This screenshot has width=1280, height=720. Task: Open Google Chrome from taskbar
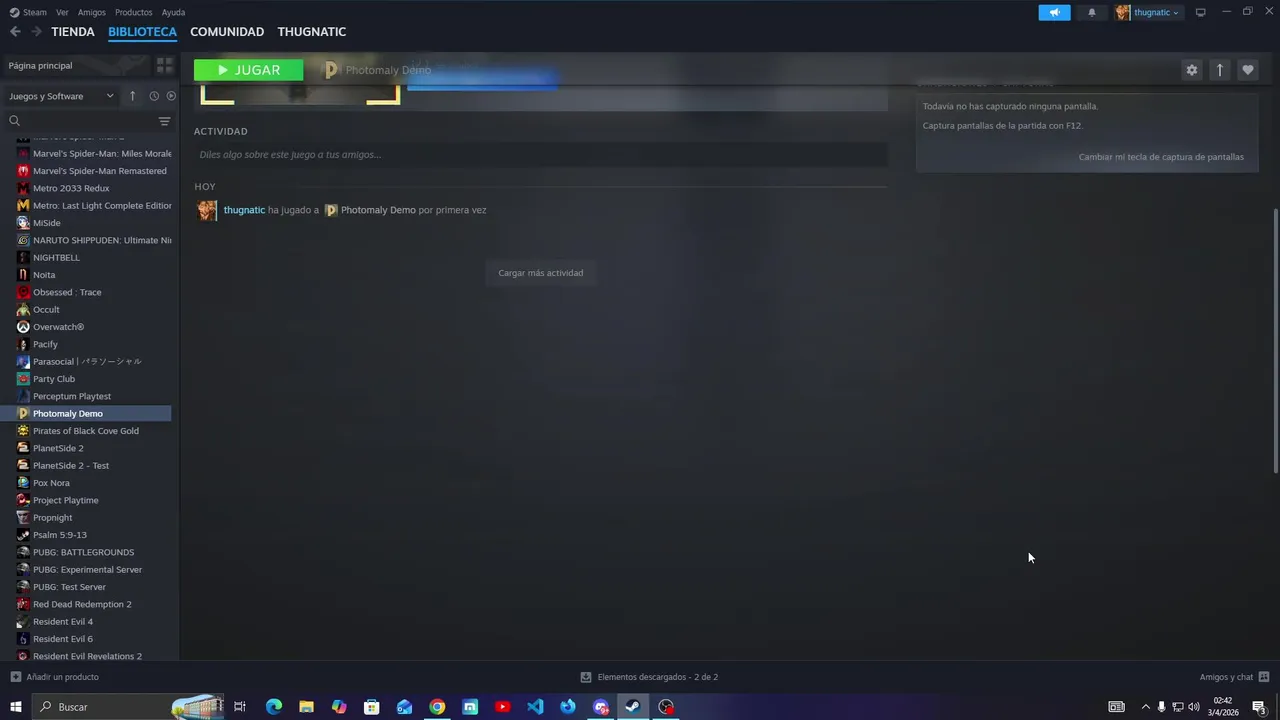pos(437,707)
